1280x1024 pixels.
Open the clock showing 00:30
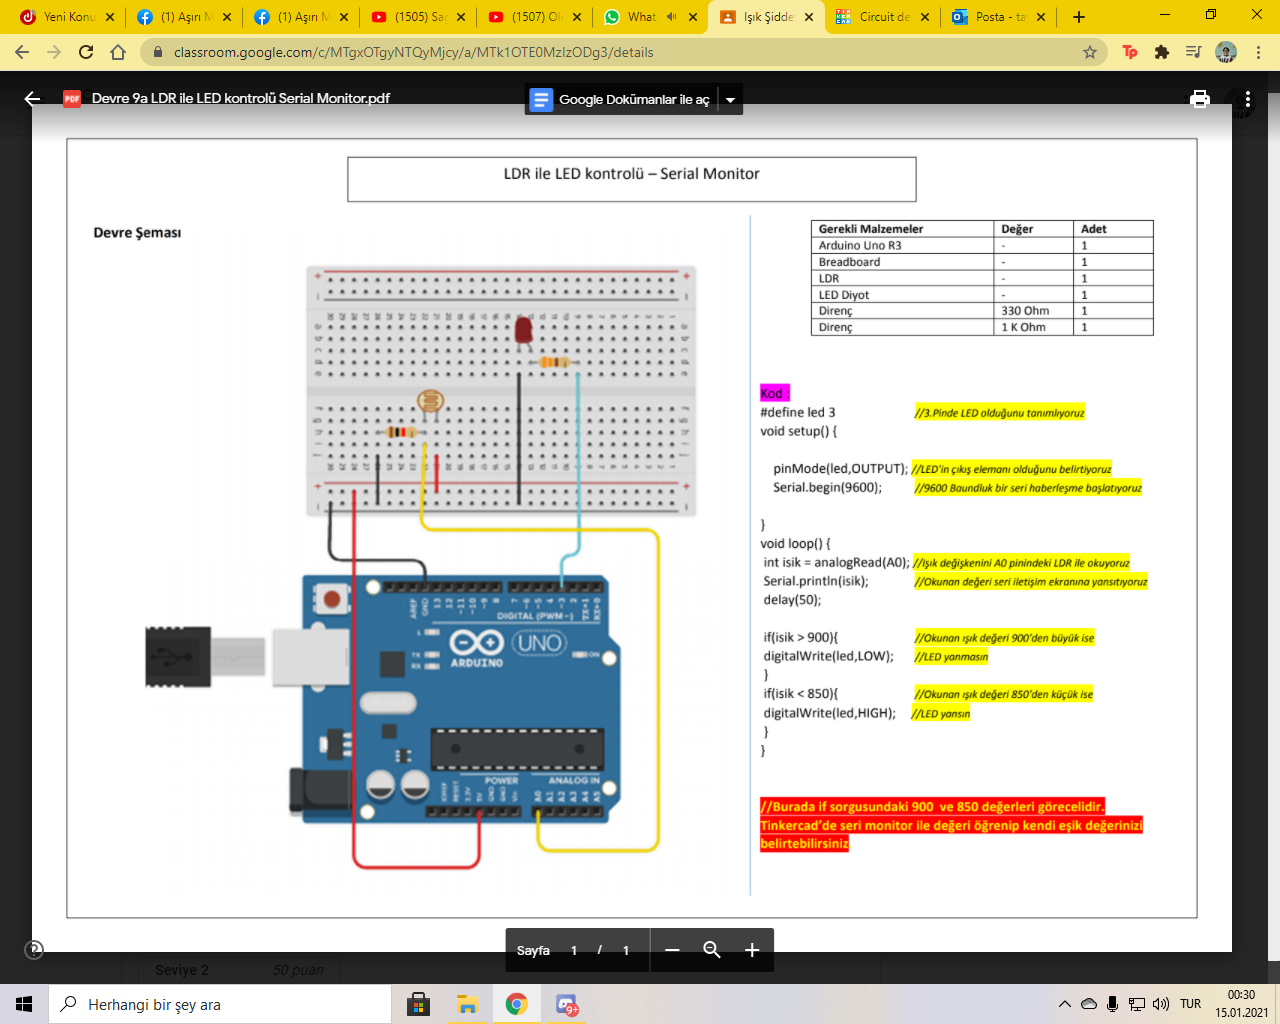point(1241,1004)
